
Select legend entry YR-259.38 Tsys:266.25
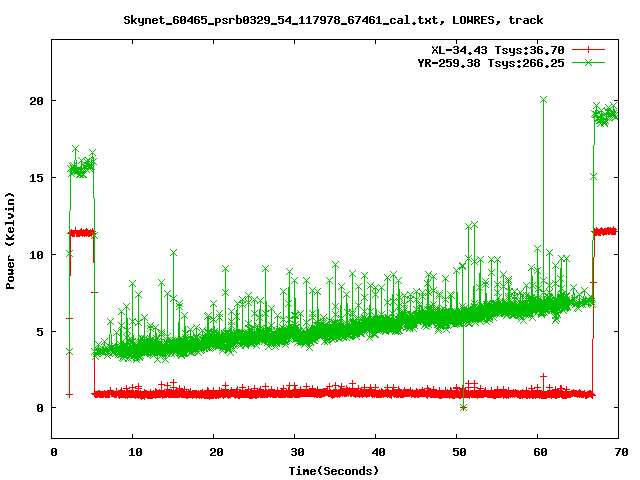[x=491, y=63]
